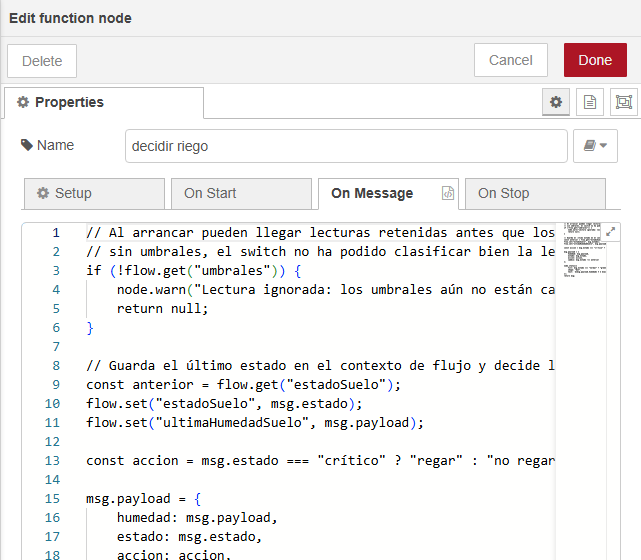Click the 'humedad: msg.payload,' line
Viewport: 641px width, 560px height.
pyautogui.click(x=197, y=518)
